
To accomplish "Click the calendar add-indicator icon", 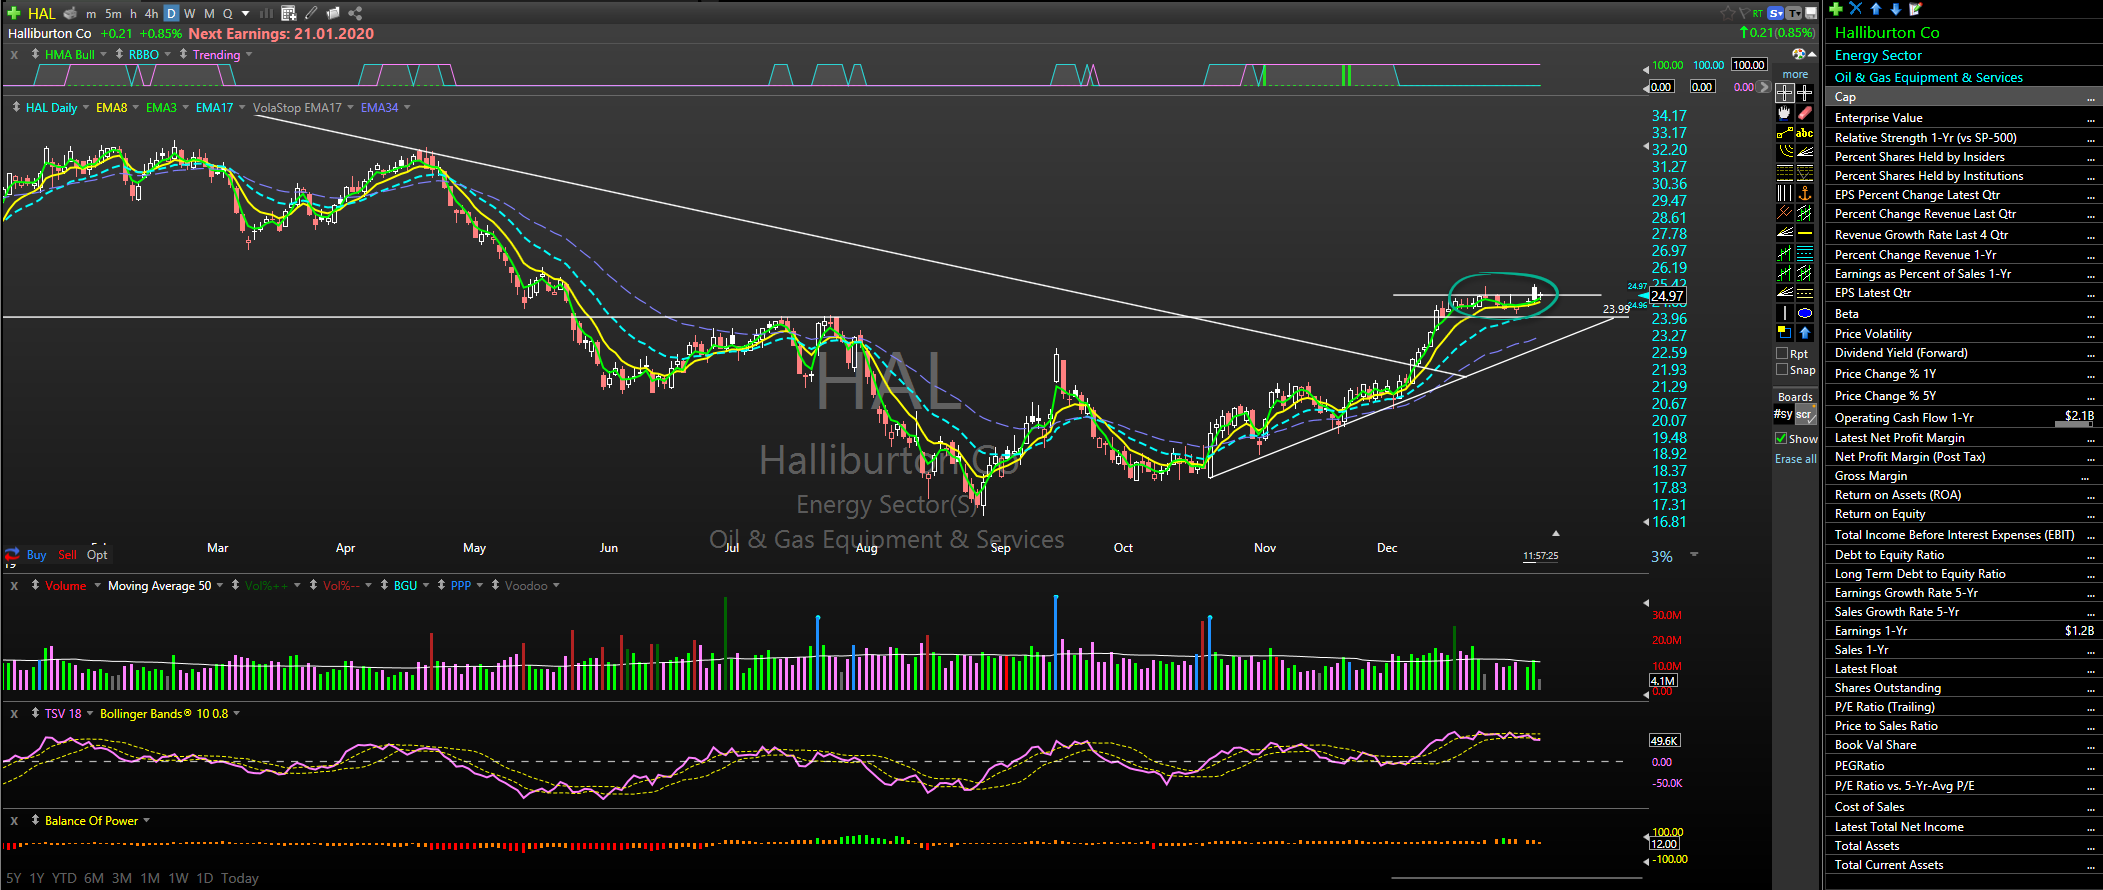I will coord(288,13).
